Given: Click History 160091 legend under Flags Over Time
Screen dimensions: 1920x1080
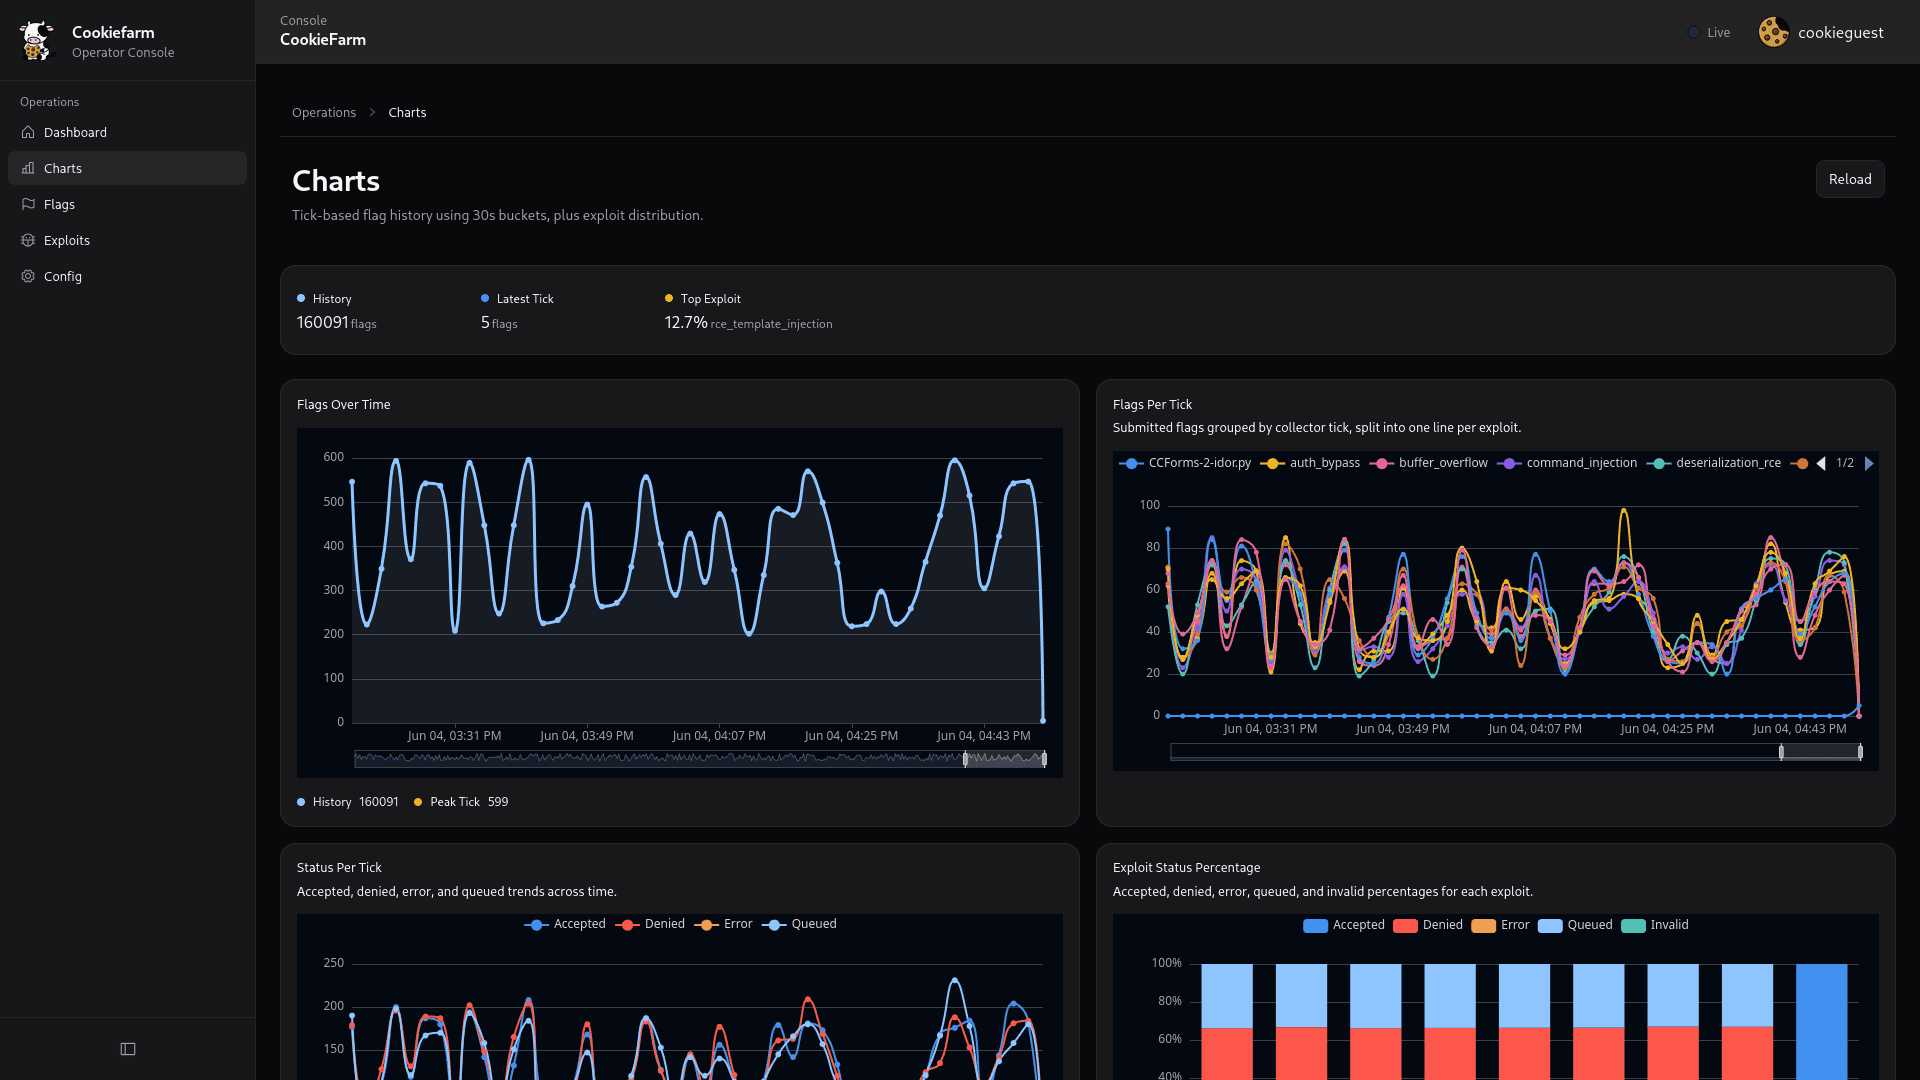Looking at the screenshot, I should coord(348,802).
